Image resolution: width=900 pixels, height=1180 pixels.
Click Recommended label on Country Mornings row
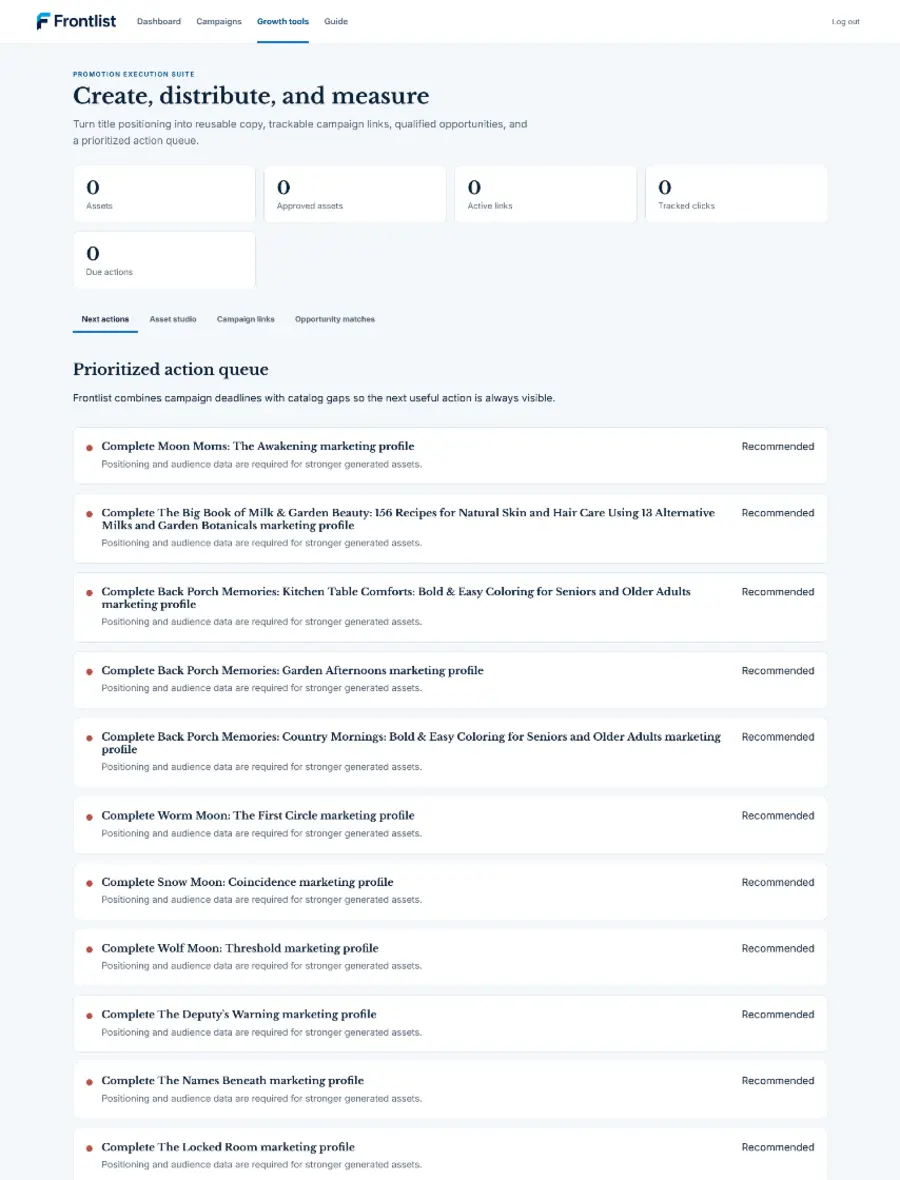[x=777, y=737]
